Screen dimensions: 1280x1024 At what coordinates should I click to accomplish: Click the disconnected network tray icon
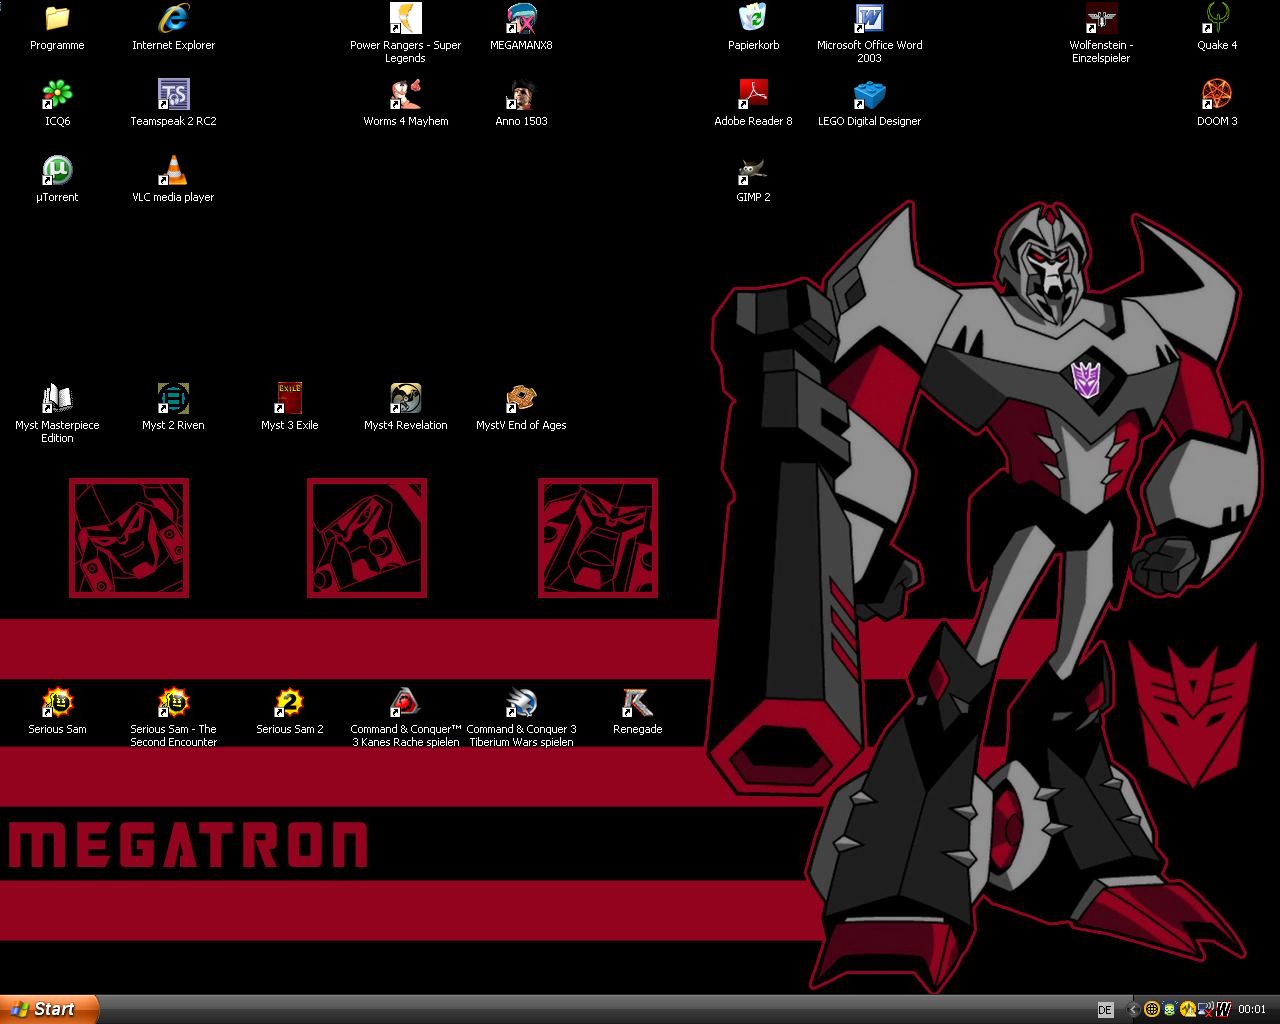point(1206,1010)
